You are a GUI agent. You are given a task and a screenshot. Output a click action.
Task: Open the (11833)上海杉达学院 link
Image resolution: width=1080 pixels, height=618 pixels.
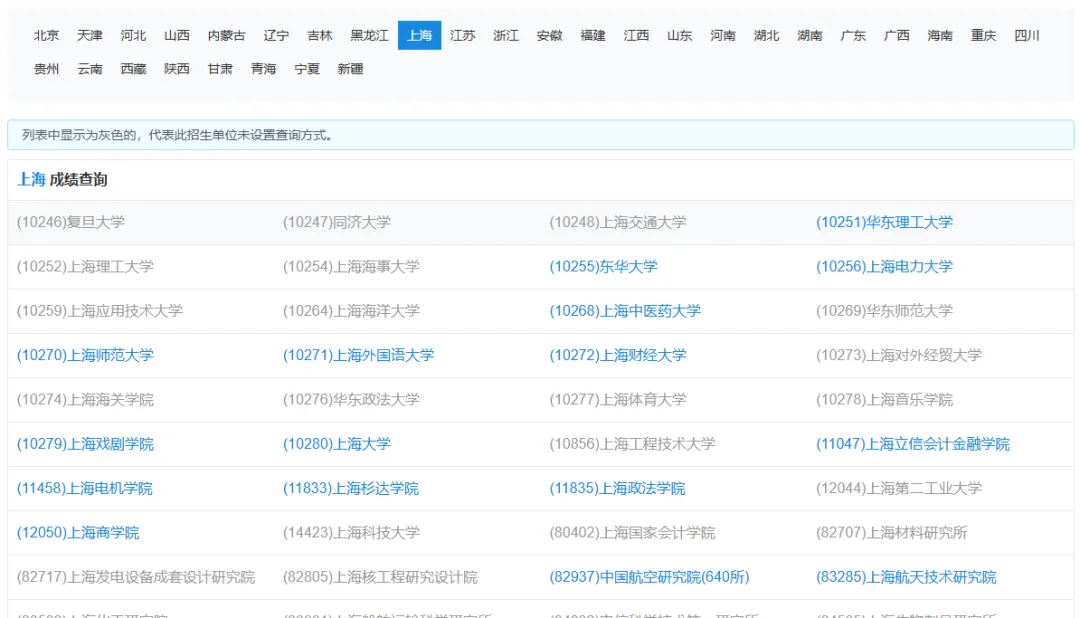pyautogui.click(x=351, y=488)
